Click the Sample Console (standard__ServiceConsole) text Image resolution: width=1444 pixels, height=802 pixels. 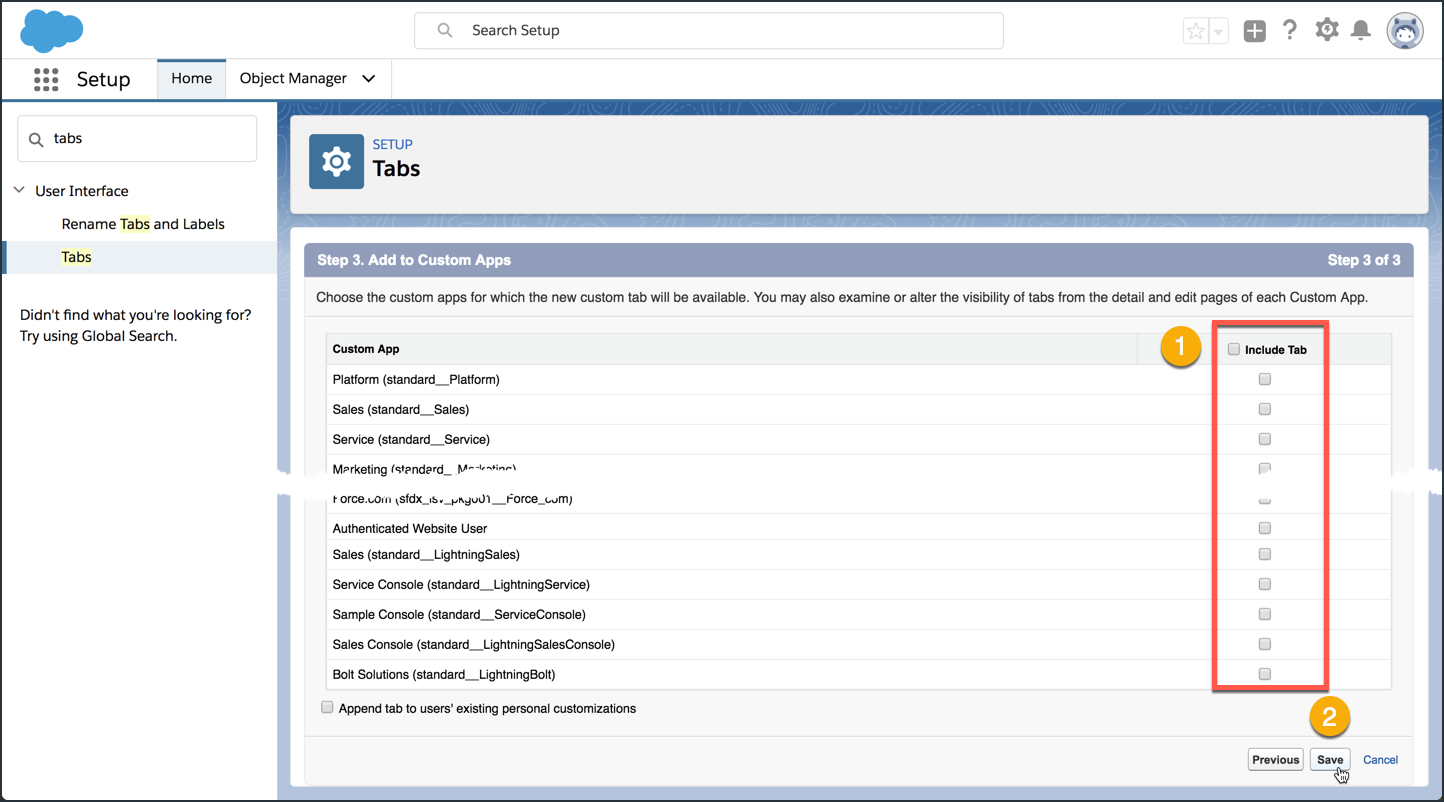459,615
